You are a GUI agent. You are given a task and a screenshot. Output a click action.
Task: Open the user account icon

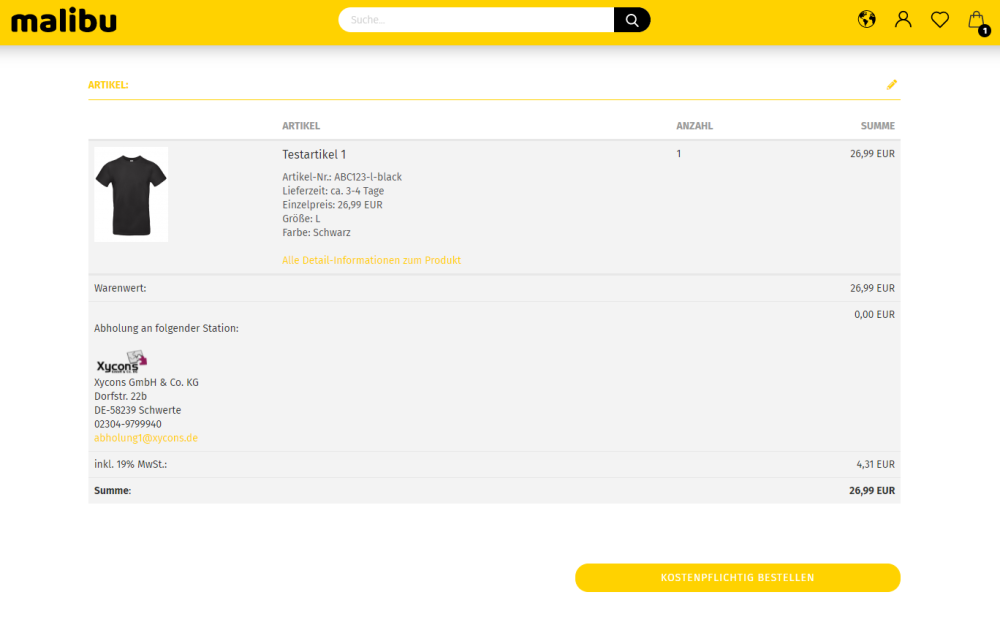pyautogui.click(x=903, y=19)
